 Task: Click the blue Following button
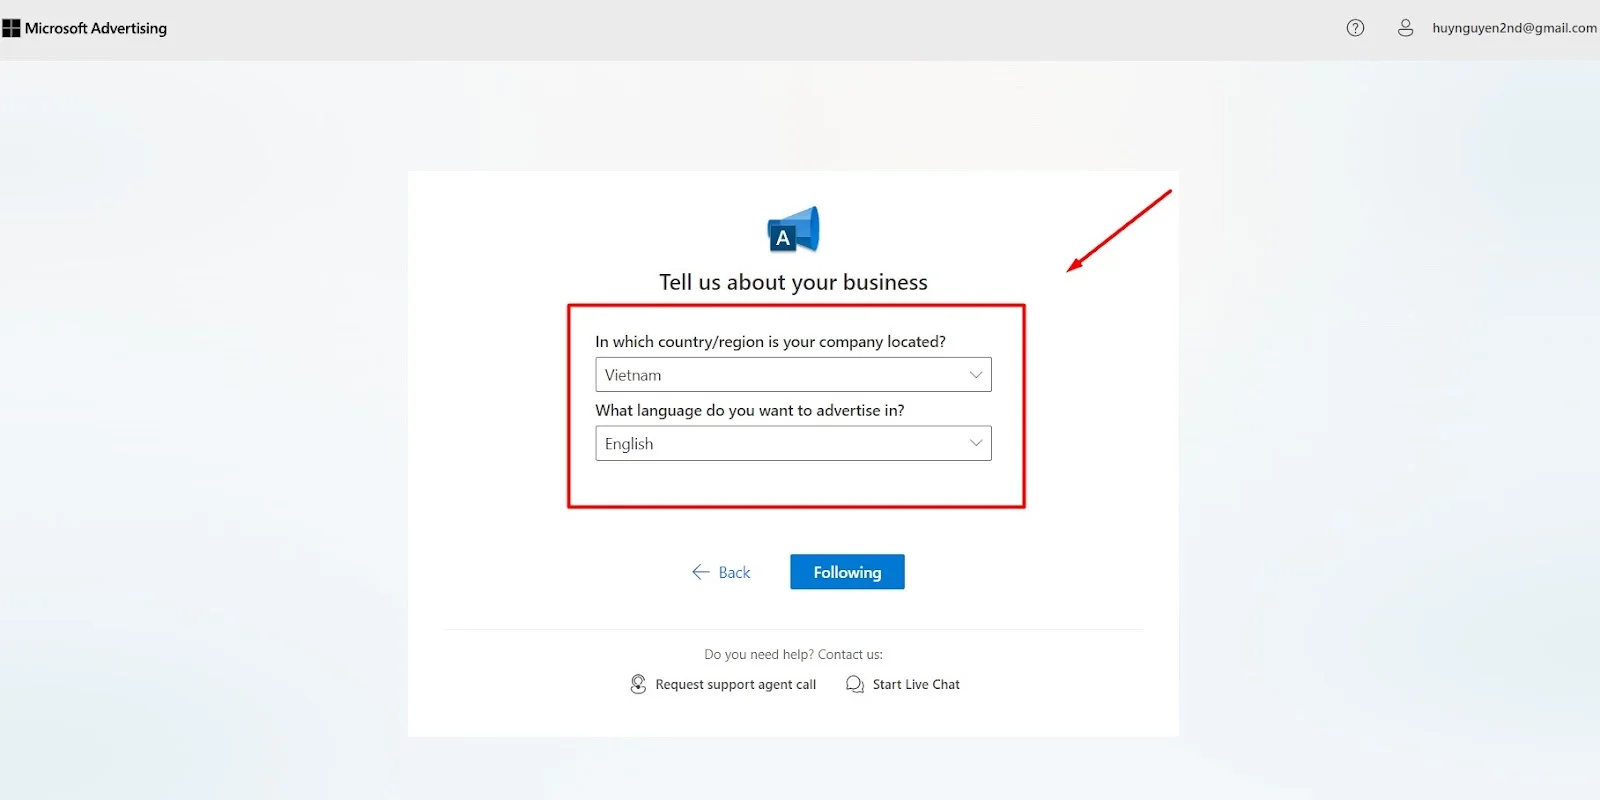[847, 572]
